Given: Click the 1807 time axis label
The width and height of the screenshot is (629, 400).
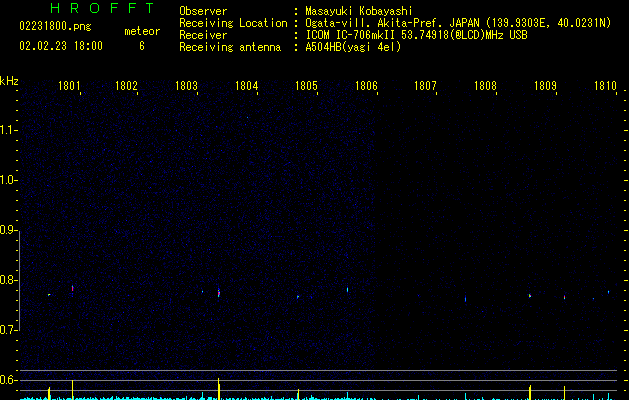Looking at the screenshot, I should coord(425,85).
